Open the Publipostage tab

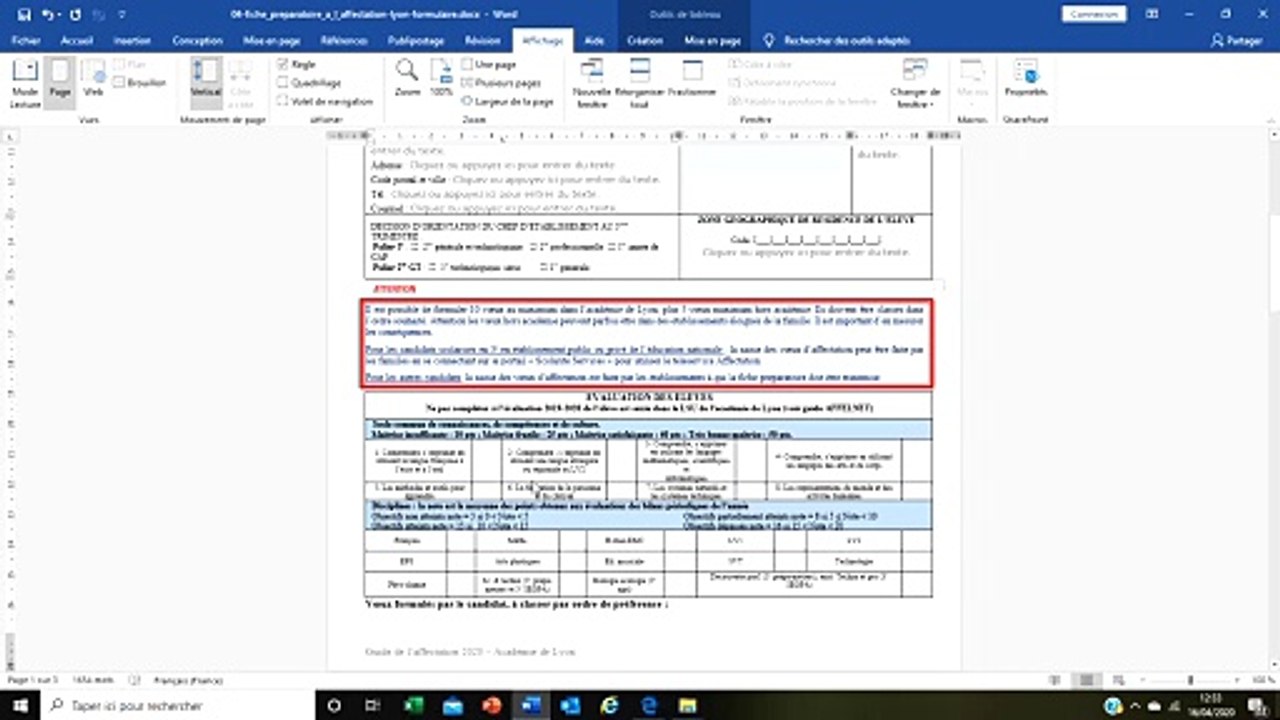pos(416,41)
